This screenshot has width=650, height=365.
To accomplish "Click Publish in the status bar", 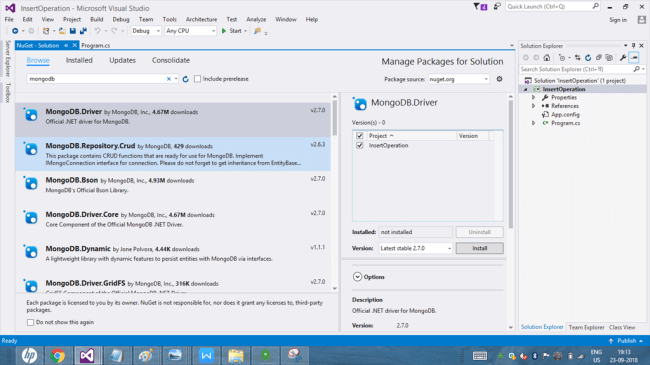I will tap(626, 341).
